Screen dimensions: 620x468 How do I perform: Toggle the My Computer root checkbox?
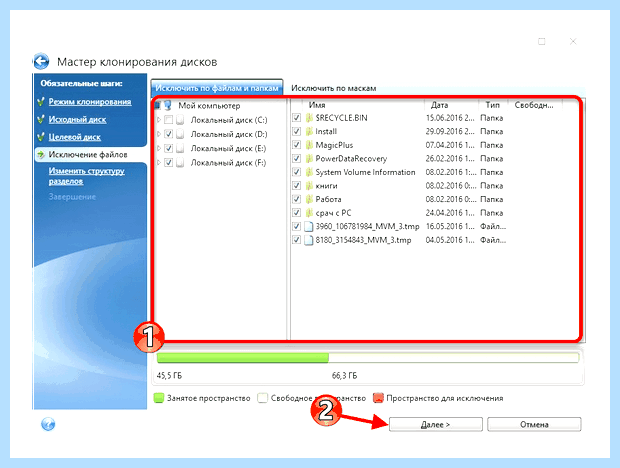click(x=158, y=106)
